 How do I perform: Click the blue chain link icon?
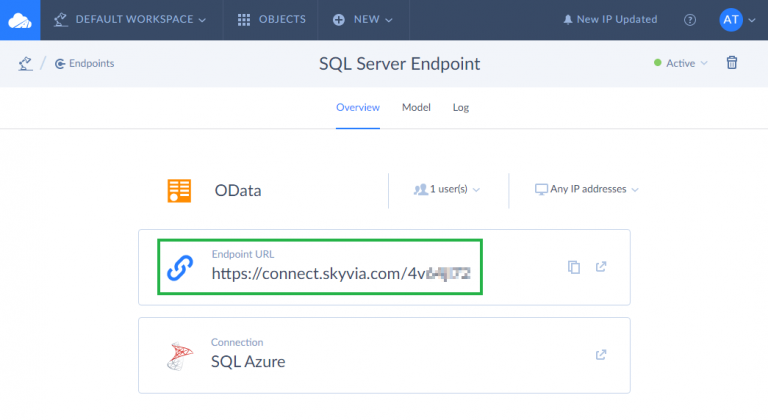click(x=180, y=267)
